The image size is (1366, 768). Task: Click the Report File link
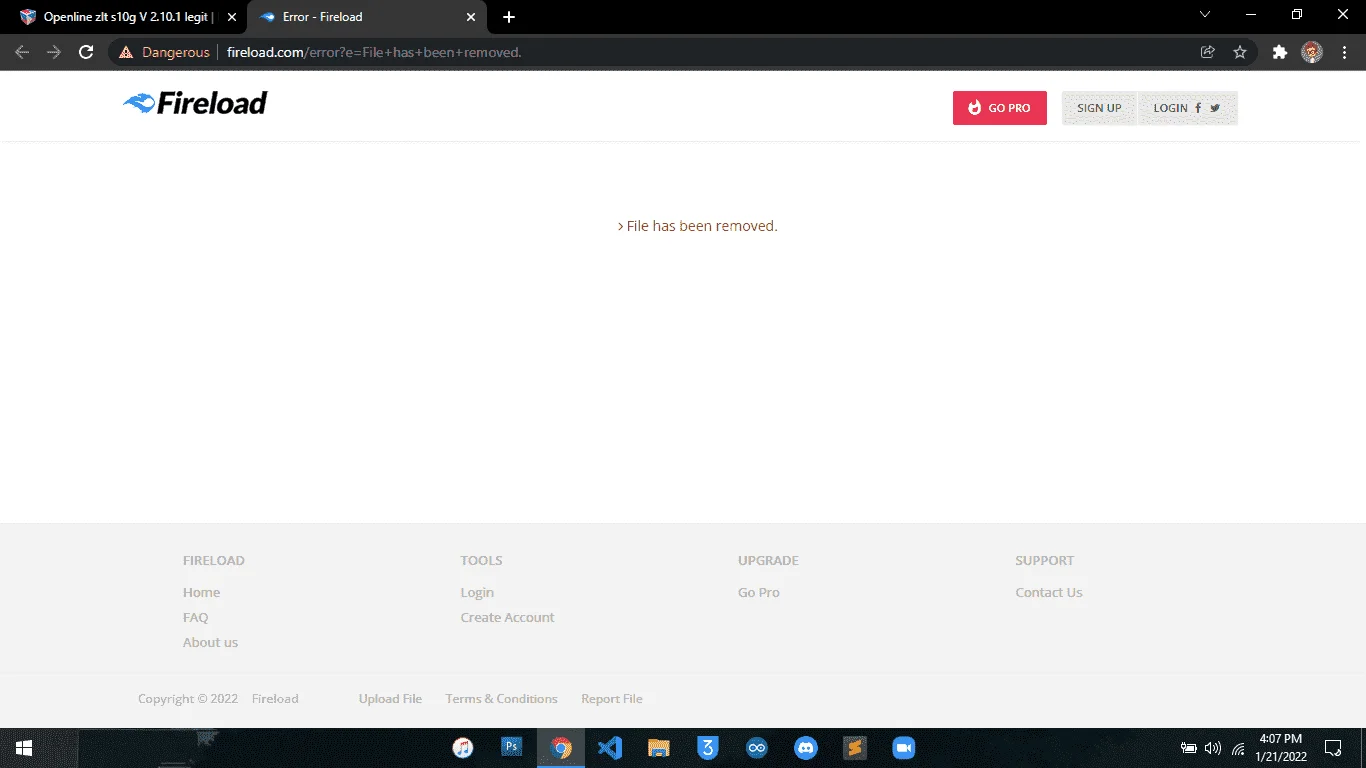click(x=612, y=699)
